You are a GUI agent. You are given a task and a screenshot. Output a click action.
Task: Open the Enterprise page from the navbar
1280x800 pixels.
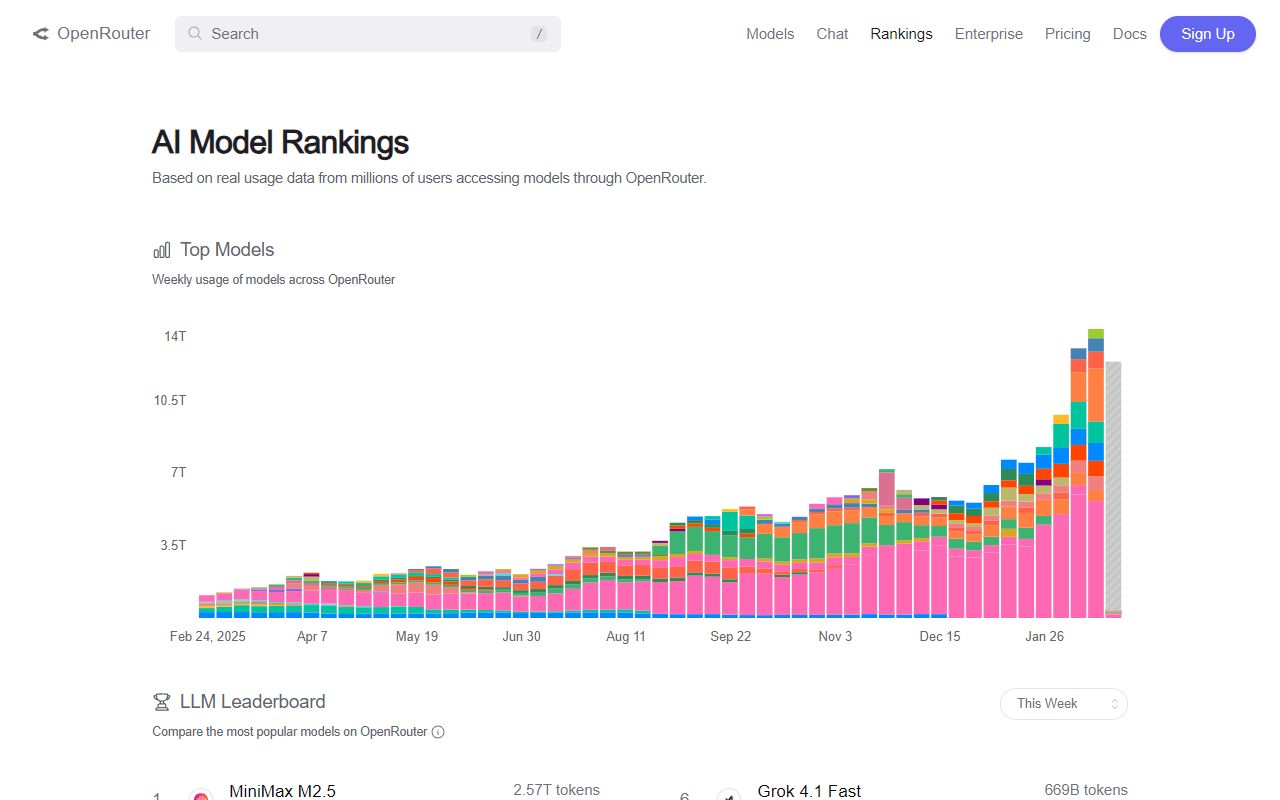click(988, 33)
